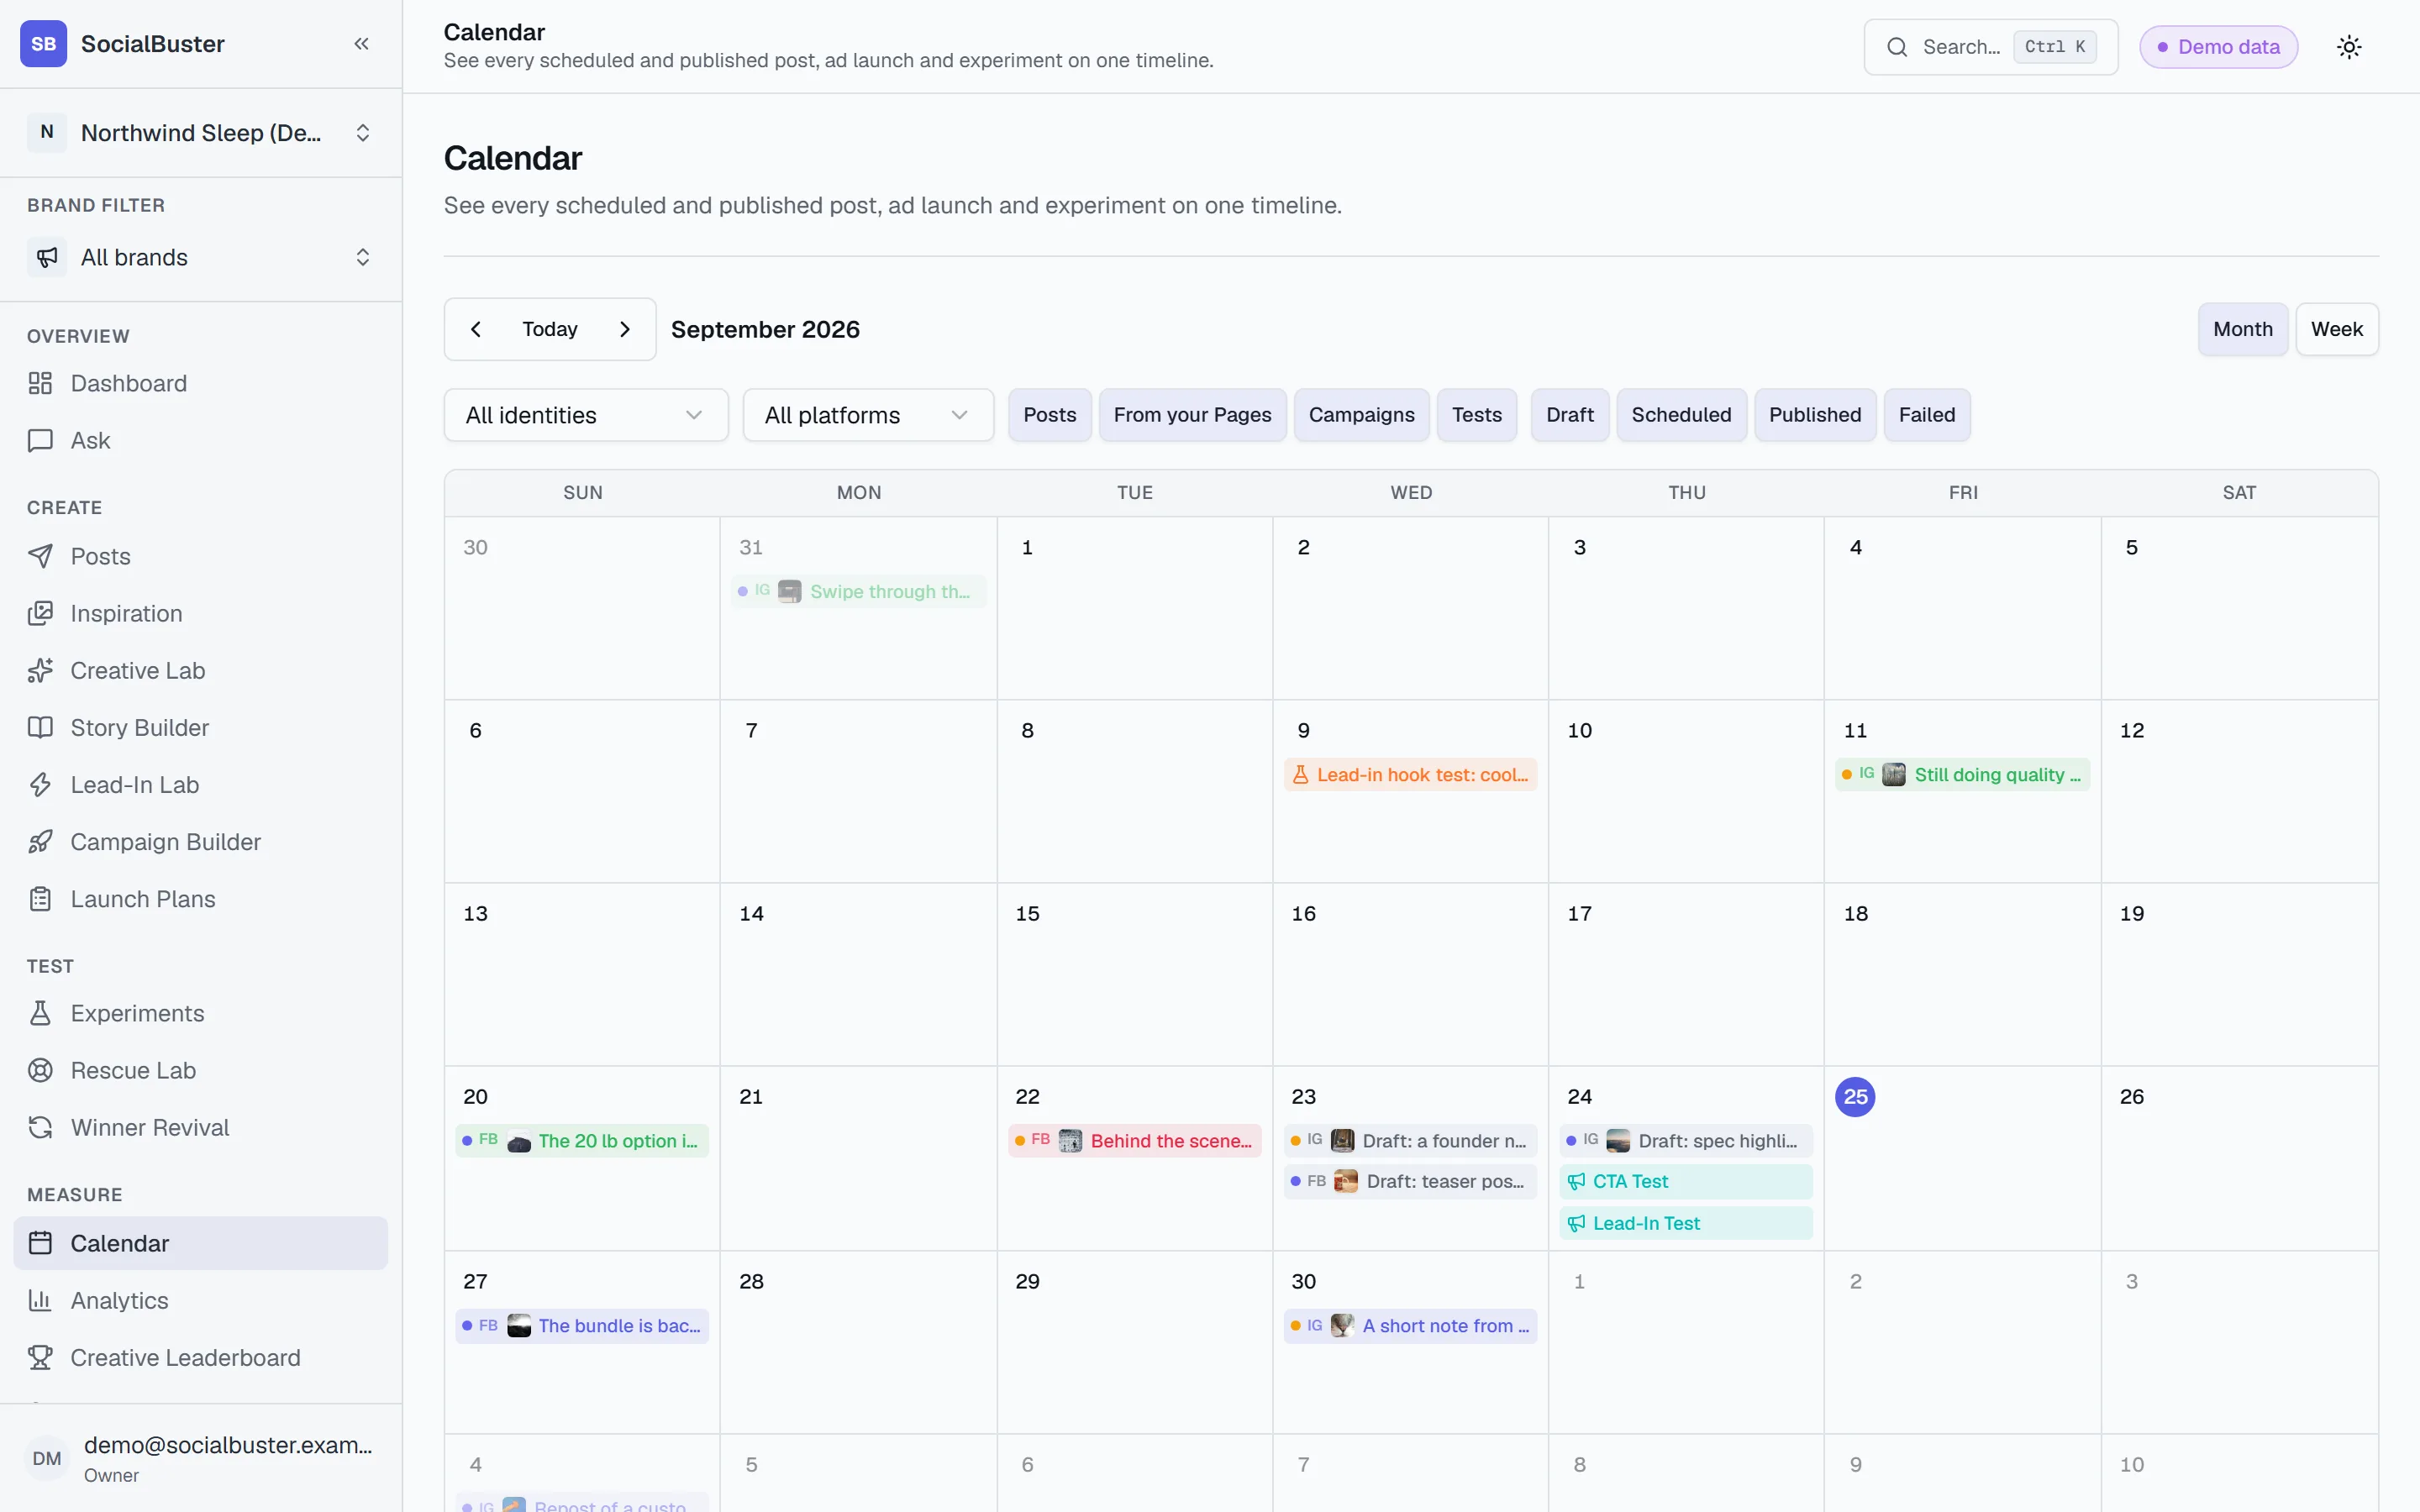Click the Winner Revival refresh icon
This screenshot has height=1512, width=2420.
coord(40,1127)
